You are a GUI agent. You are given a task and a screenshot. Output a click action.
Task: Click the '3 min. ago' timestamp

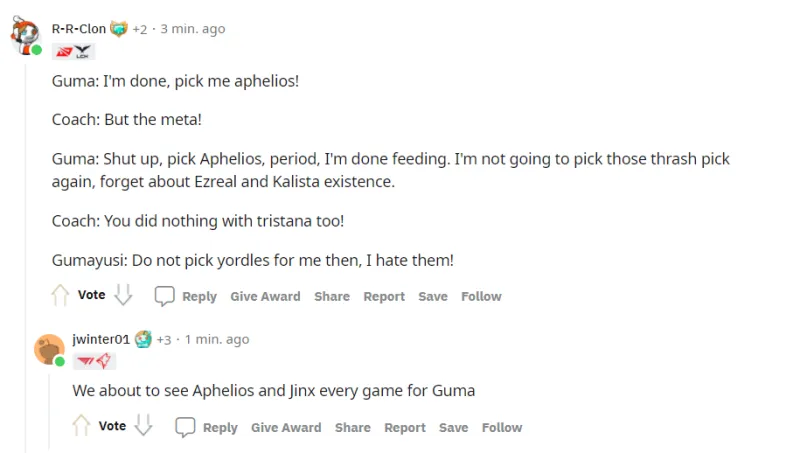193,29
